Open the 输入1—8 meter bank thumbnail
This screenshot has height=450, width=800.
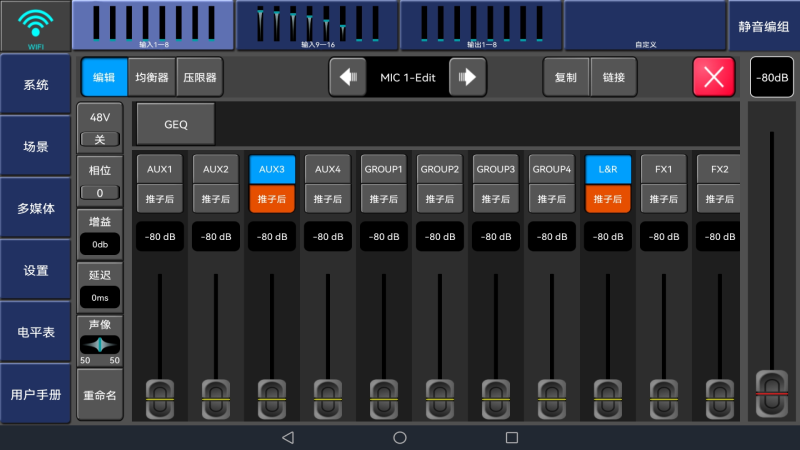pyautogui.click(x=153, y=25)
